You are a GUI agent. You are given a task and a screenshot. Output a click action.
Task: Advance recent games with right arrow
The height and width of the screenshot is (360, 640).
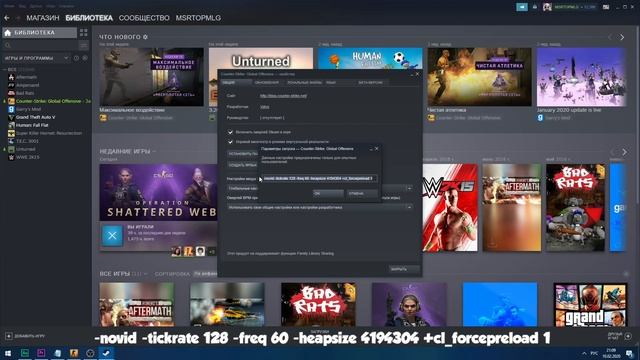point(624,152)
